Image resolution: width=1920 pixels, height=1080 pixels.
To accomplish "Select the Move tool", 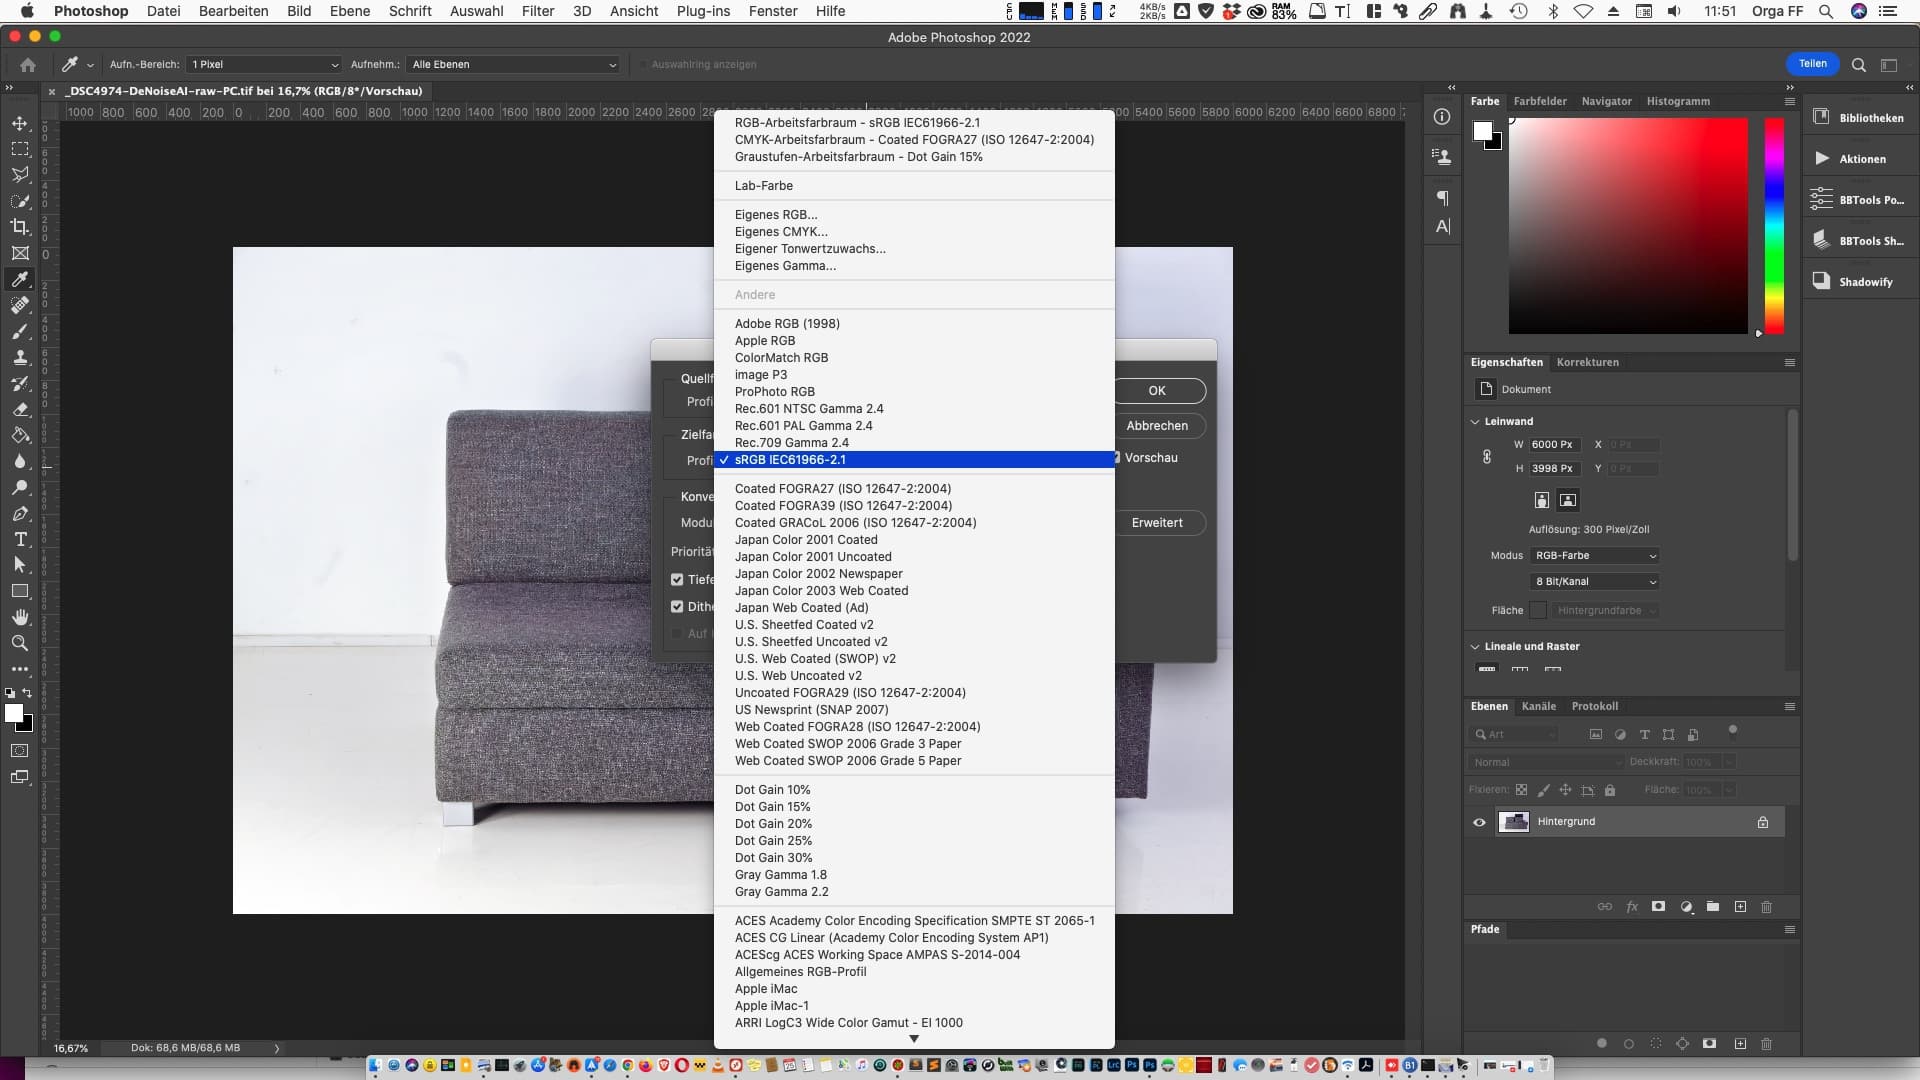I will pos(20,123).
